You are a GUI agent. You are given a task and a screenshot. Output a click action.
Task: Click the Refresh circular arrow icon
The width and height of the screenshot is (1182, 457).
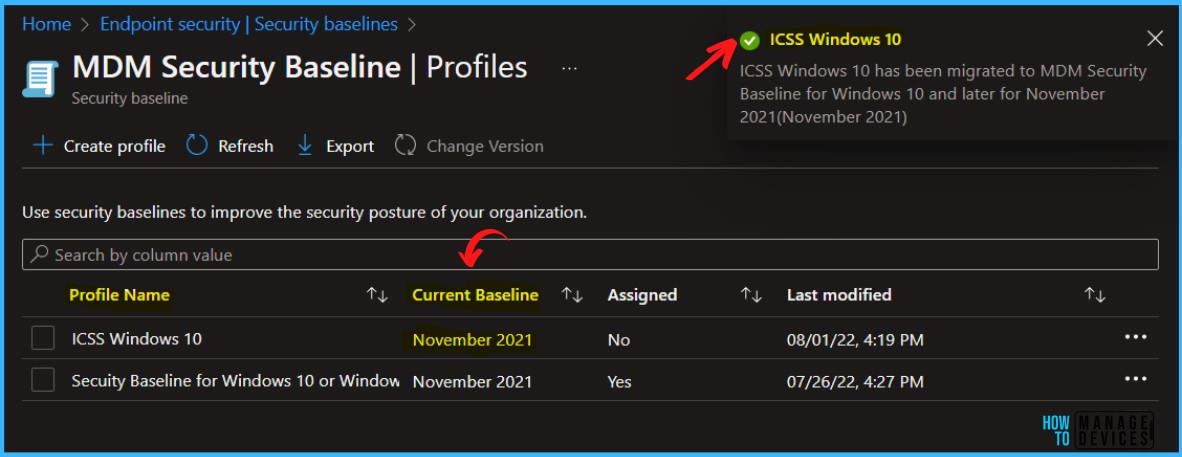click(197, 146)
